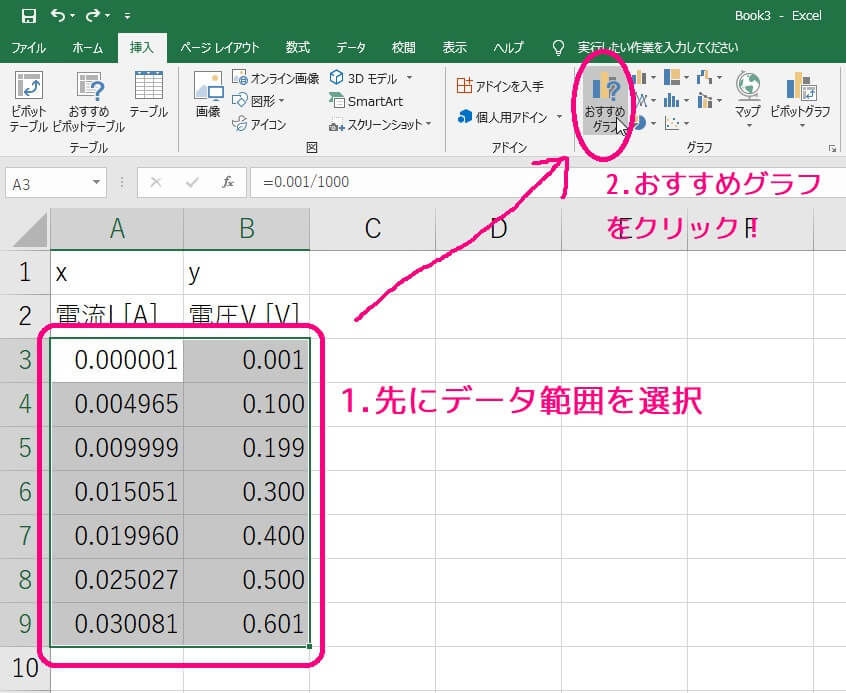Image resolution: width=846 pixels, height=693 pixels.
Task: Click the PivotChart (ピボットグラフ) icon
Action: tap(800, 86)
